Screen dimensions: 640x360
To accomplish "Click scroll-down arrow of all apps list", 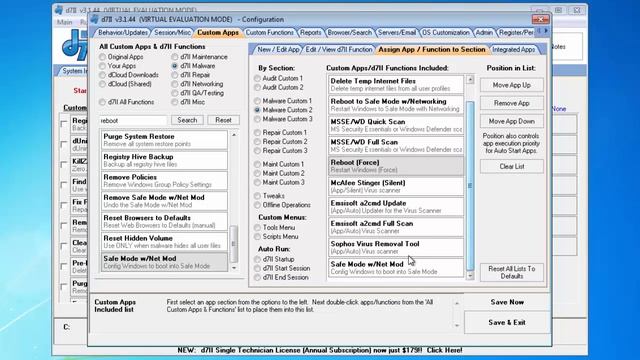I will pyautogui.click(x=234, y=268).
